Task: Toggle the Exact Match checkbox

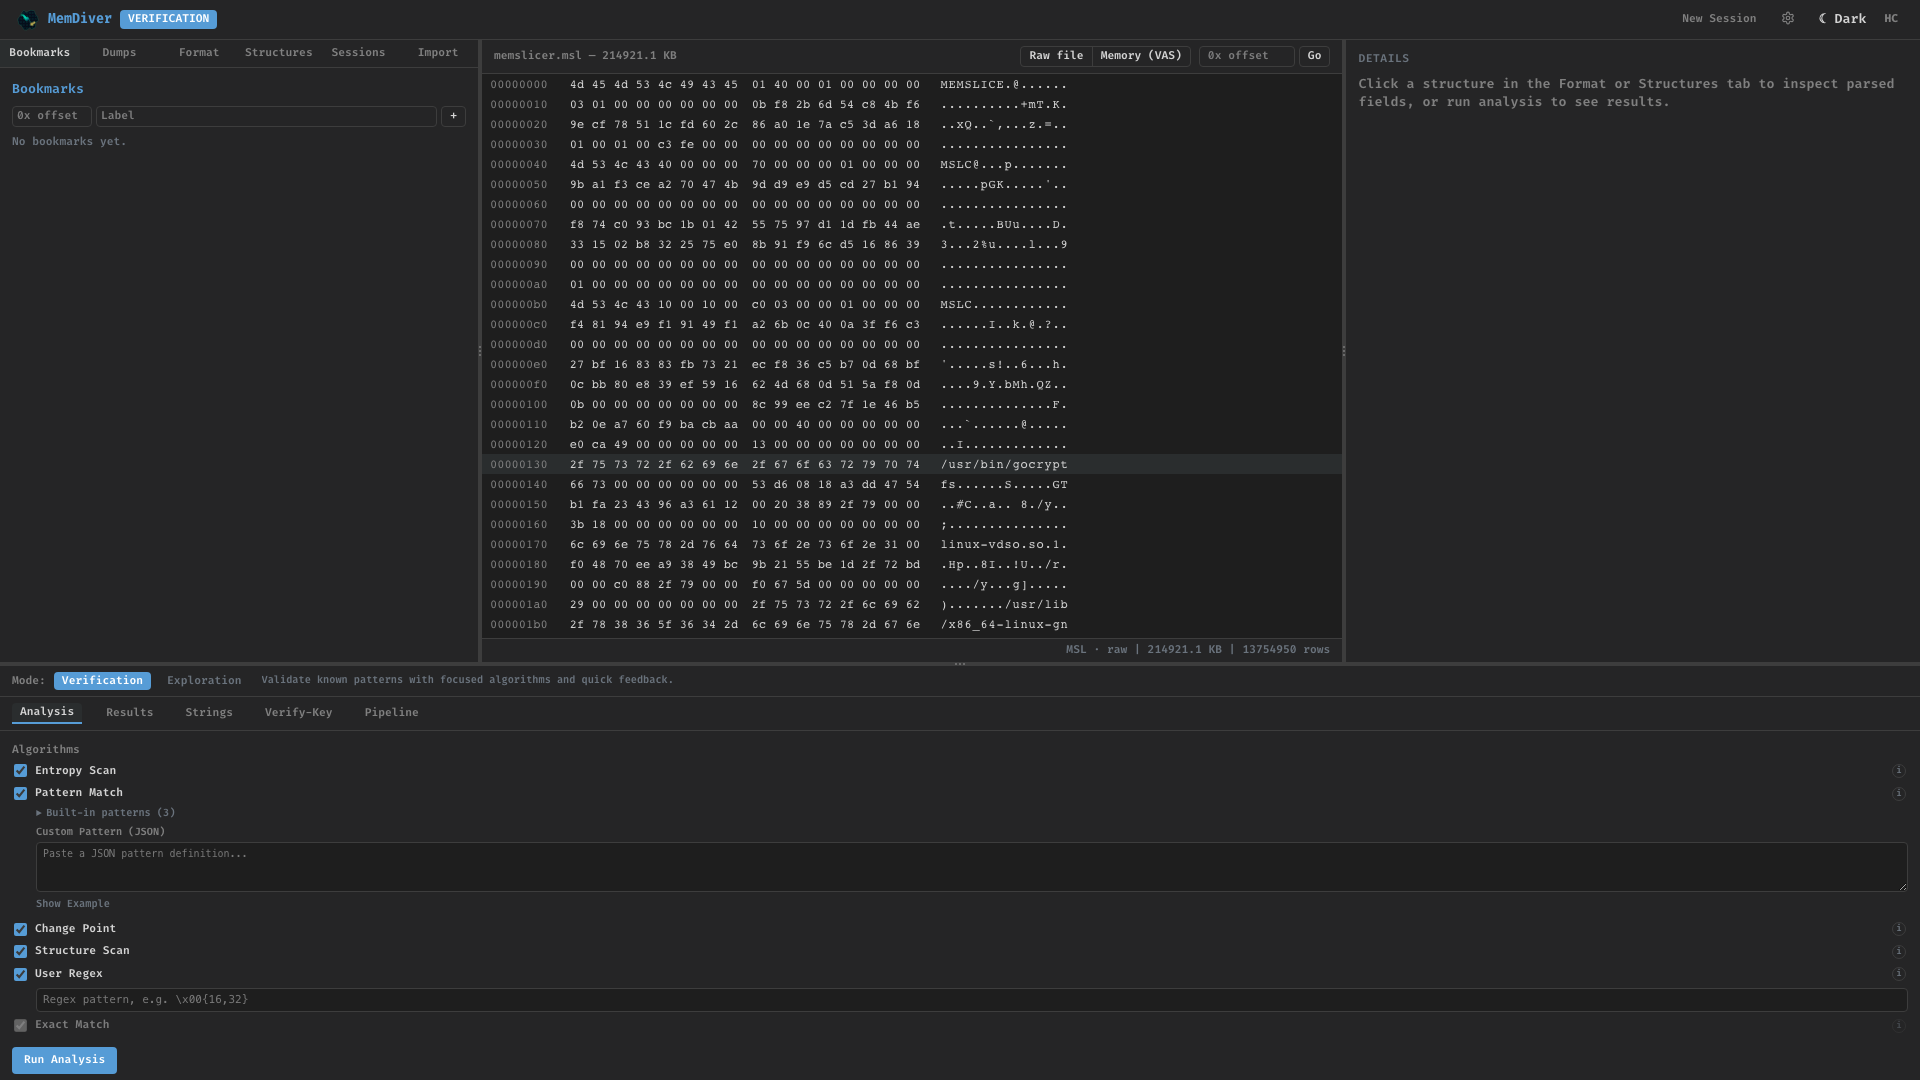Action: coord(20,1026)
